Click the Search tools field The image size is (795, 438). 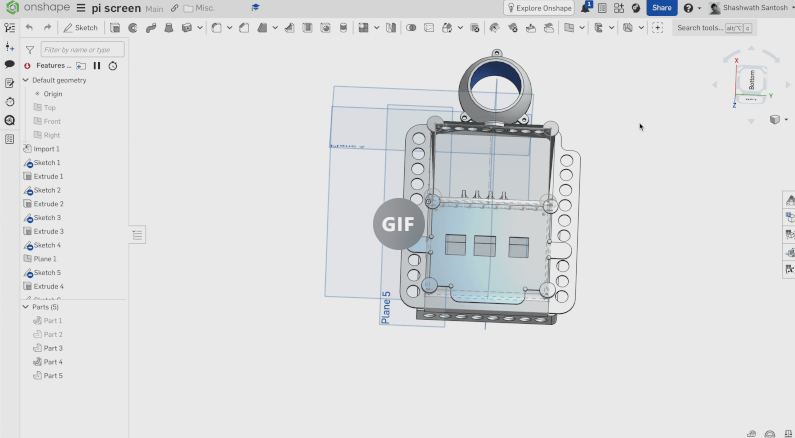click(x=714, y=28)
